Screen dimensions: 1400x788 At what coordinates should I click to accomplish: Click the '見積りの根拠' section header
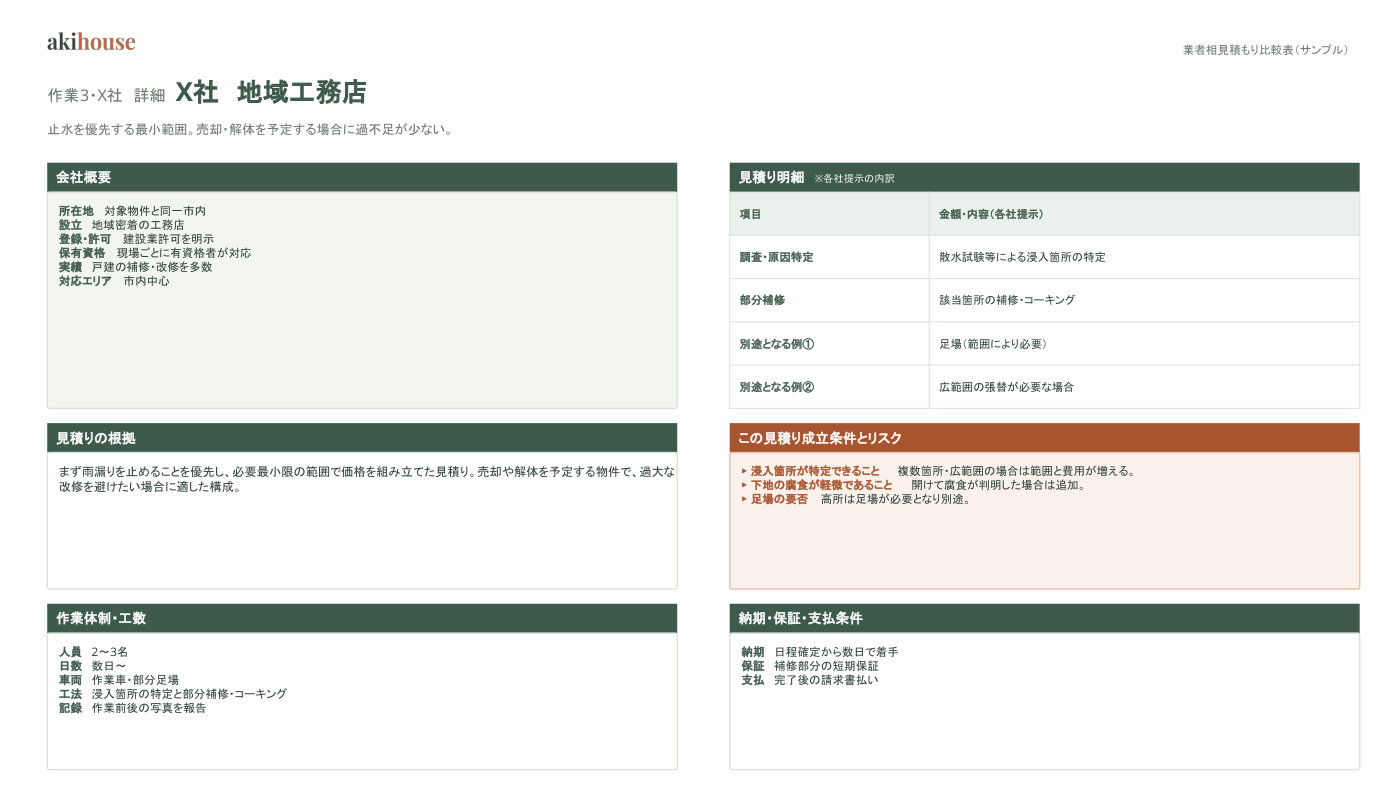tap(362, 438)
